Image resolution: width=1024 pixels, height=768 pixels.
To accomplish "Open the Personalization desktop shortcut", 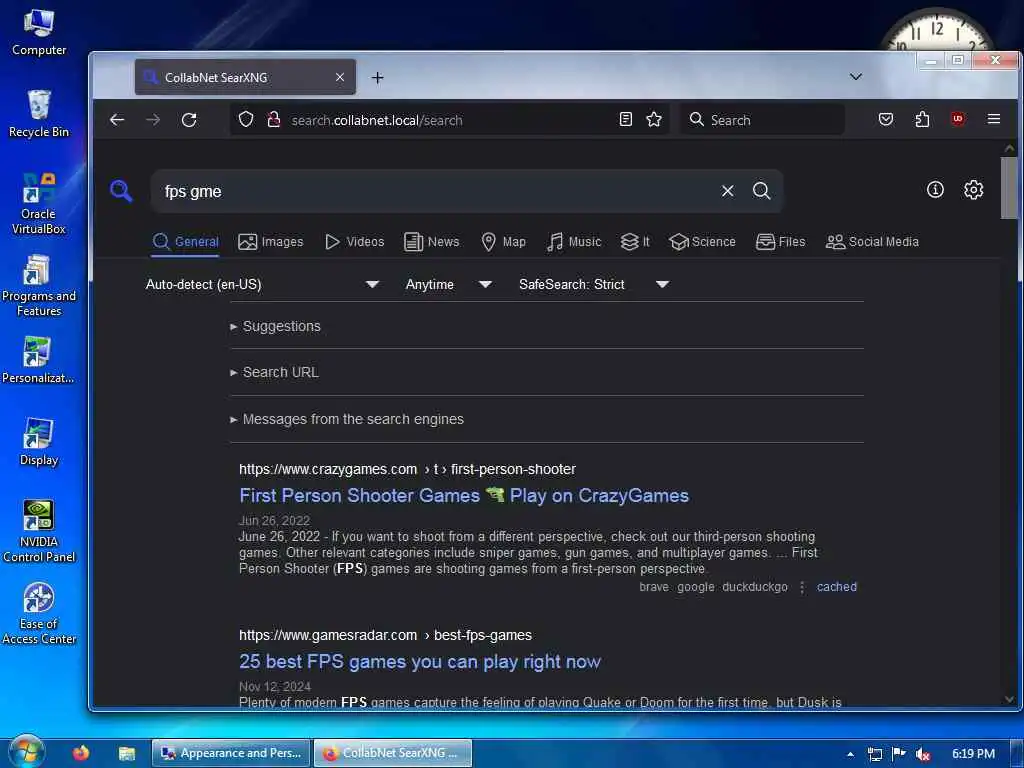I will click(39, 360).
